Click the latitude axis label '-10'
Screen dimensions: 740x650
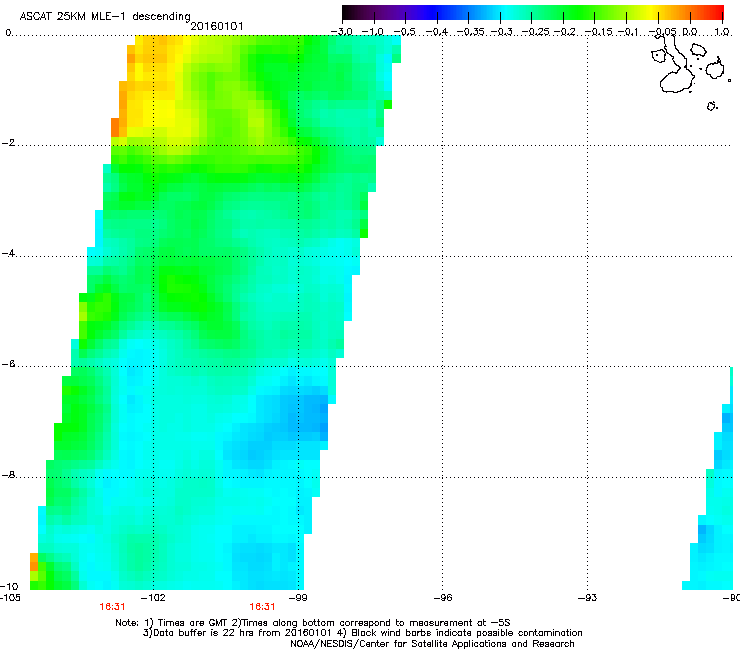click(9, 586)
